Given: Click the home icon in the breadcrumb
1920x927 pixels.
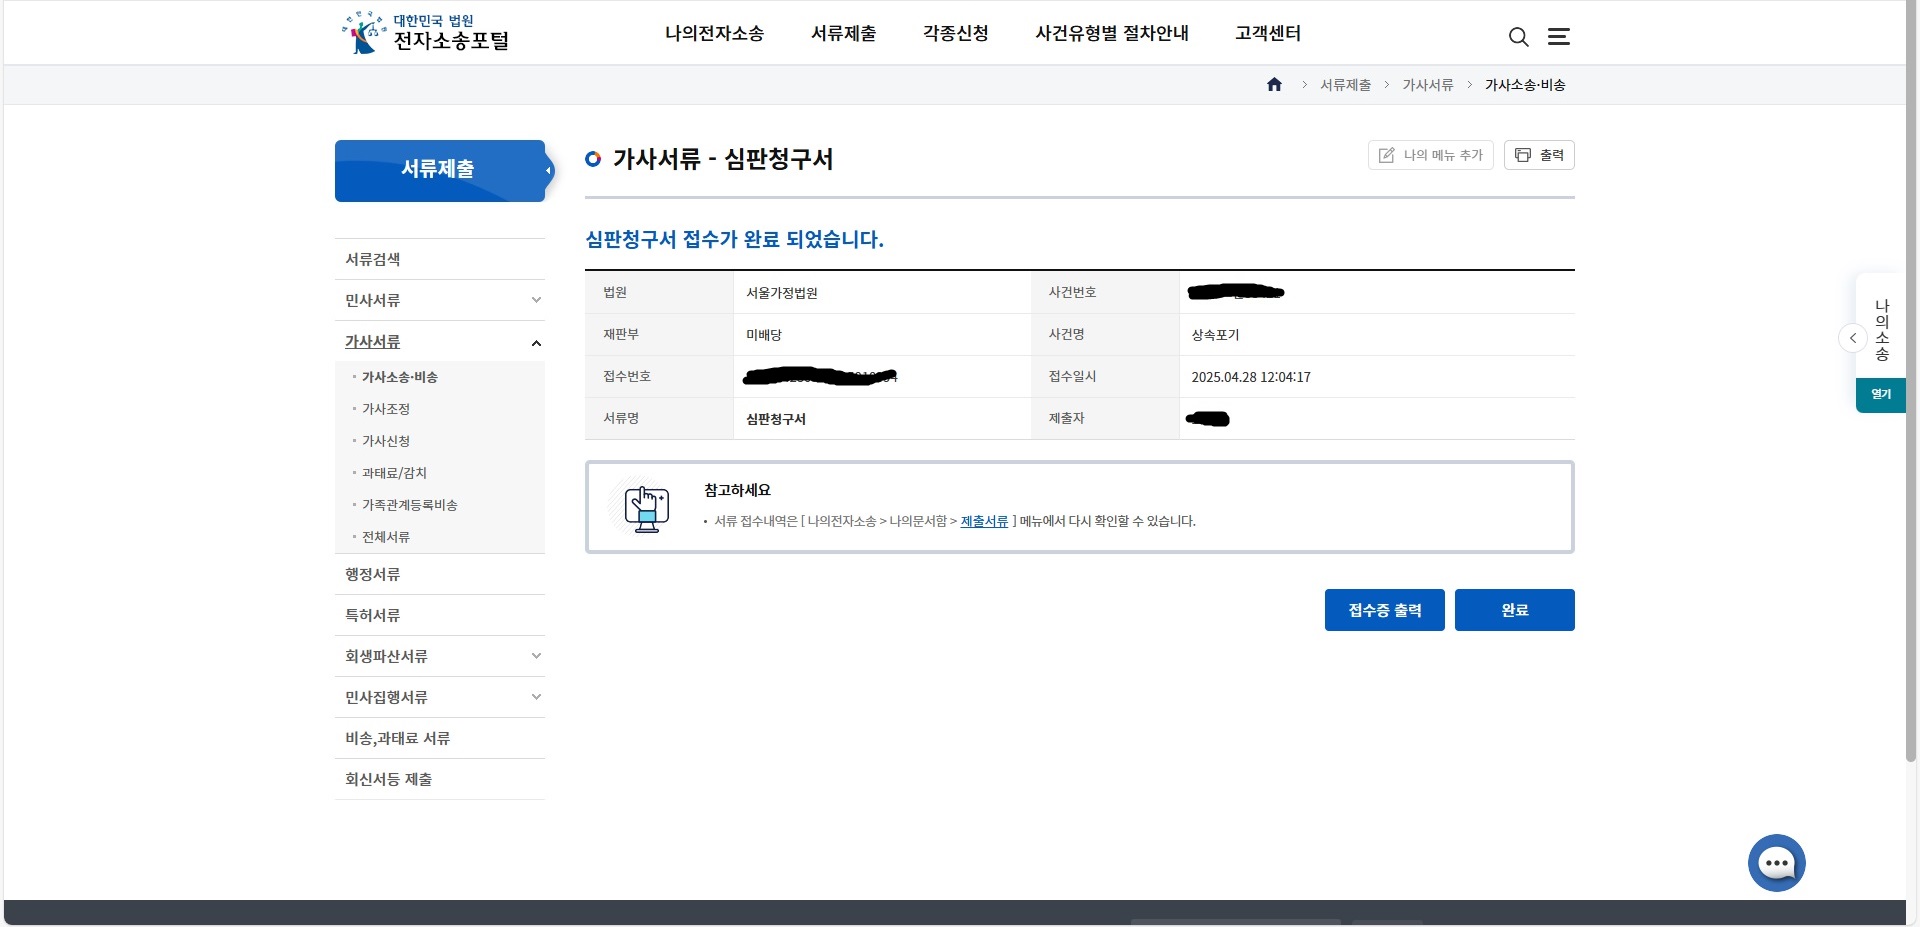Looking at the screenshot, I should 1275,85.
